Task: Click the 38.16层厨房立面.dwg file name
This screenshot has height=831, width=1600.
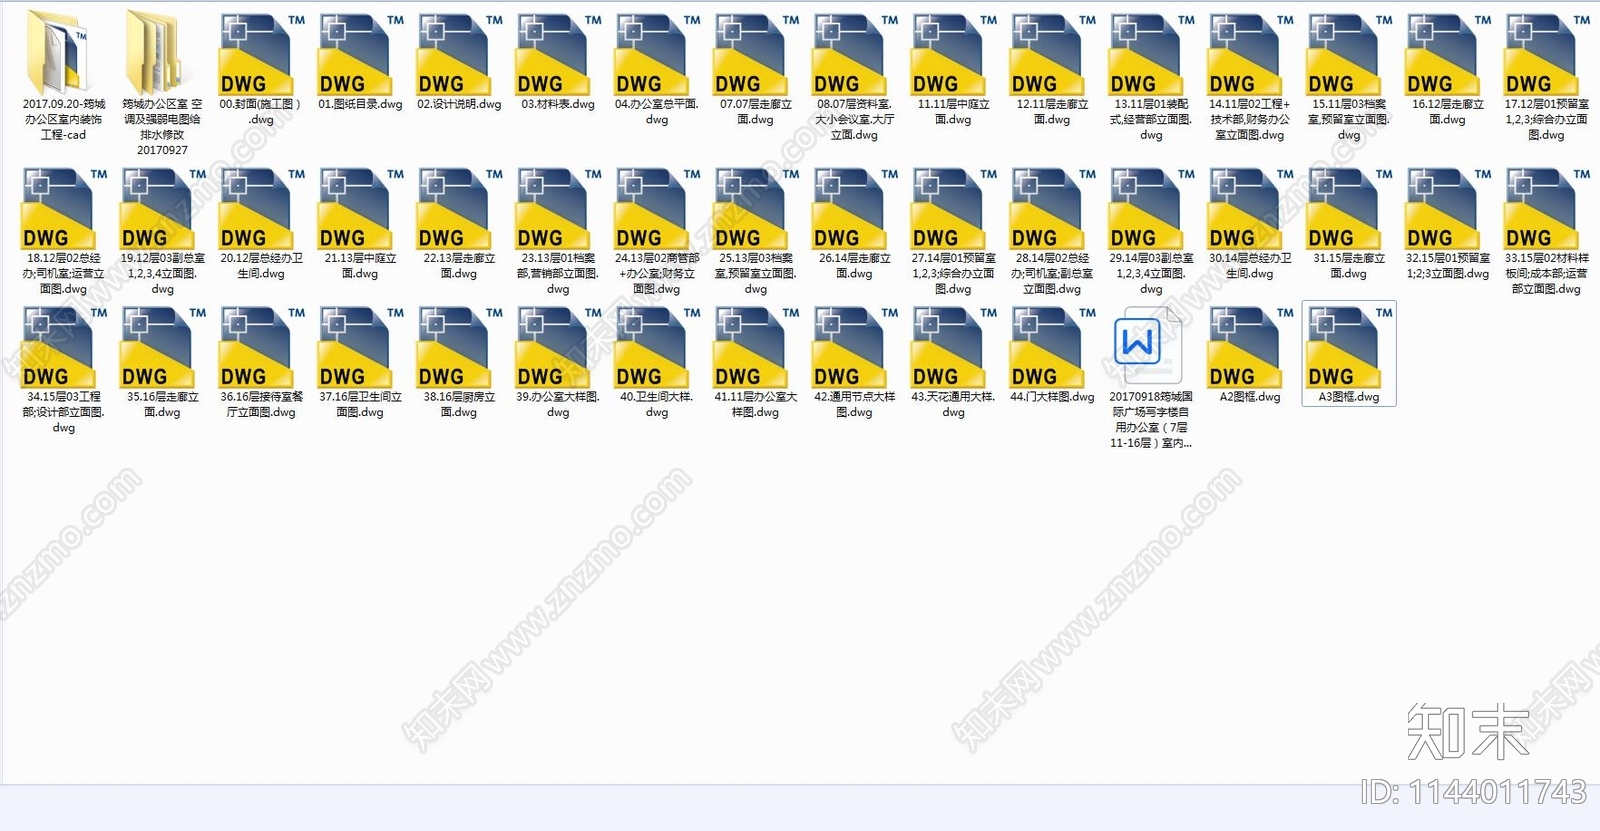Action: pos(459,404)
